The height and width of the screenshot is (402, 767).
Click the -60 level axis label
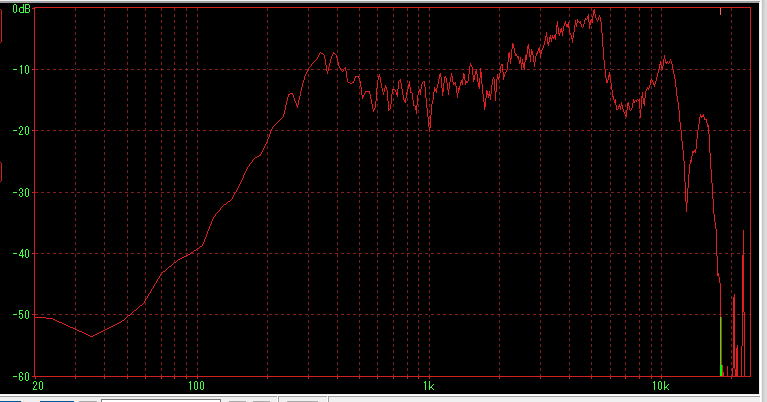(21, 377)
